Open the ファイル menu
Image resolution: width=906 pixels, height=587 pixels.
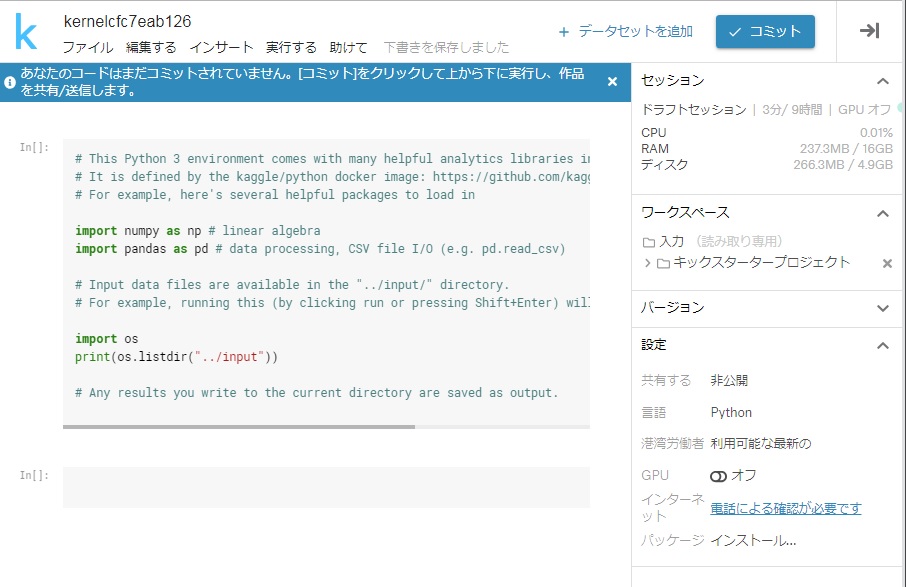pyautogui.click(x=88, y=47)
